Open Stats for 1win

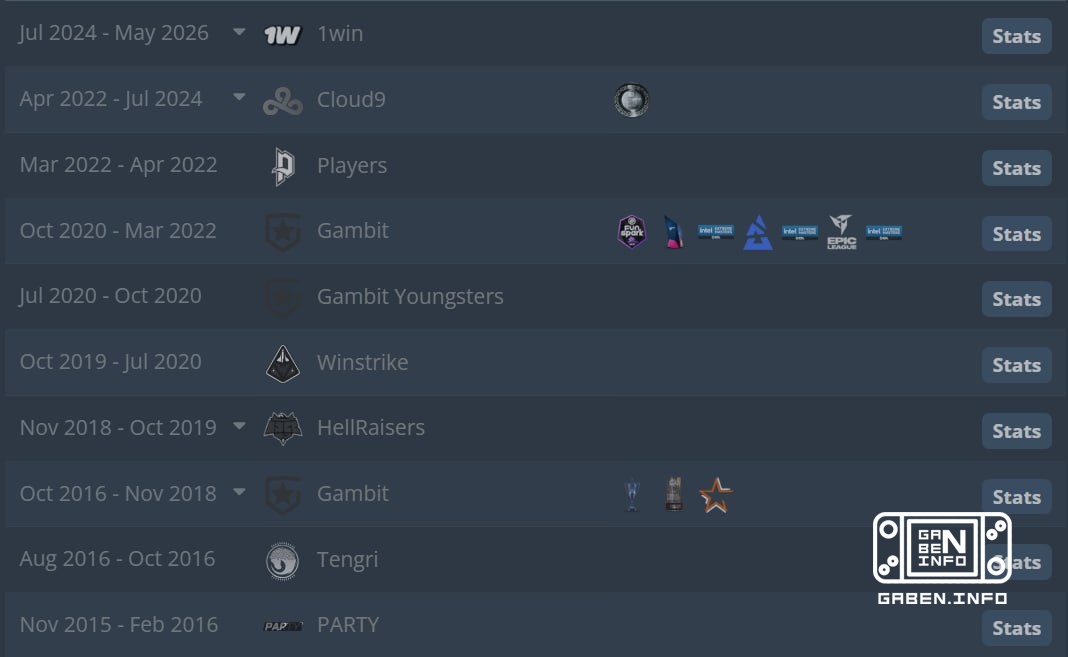(x=1016, y=36)
